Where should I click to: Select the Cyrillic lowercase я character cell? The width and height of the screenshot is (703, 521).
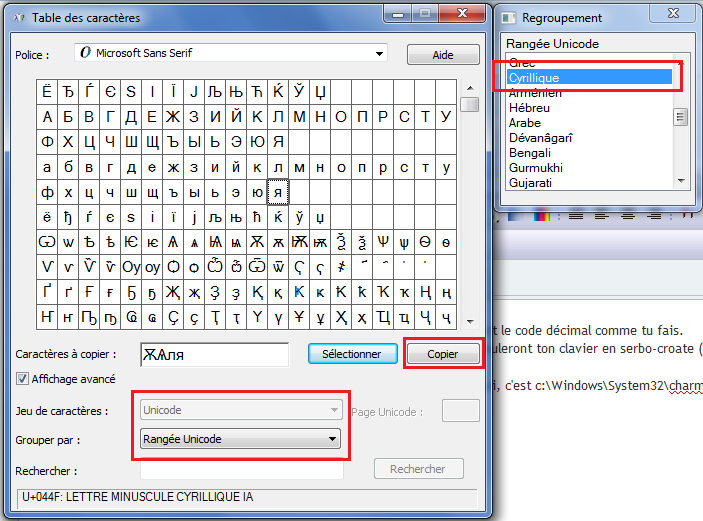click(x=278, y=191)
